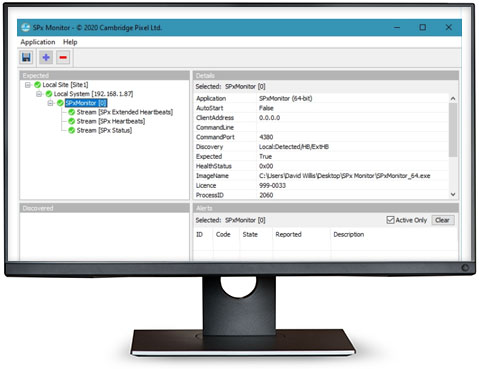The height and width of the screenshot is (369, 479).
Task: Click the blue plus add icon
Action: coord(46,58)
